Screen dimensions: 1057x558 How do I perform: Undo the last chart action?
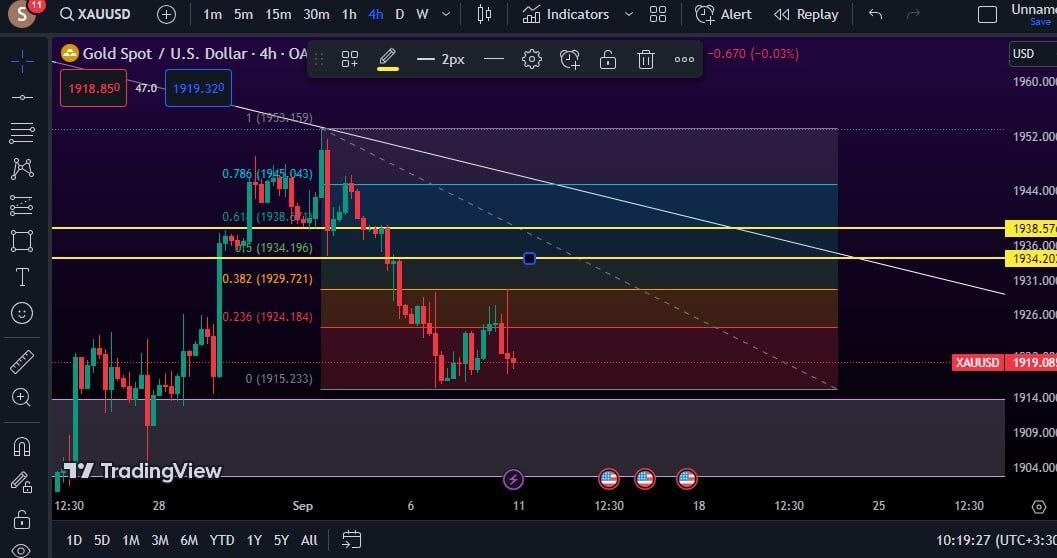[875, 14]
